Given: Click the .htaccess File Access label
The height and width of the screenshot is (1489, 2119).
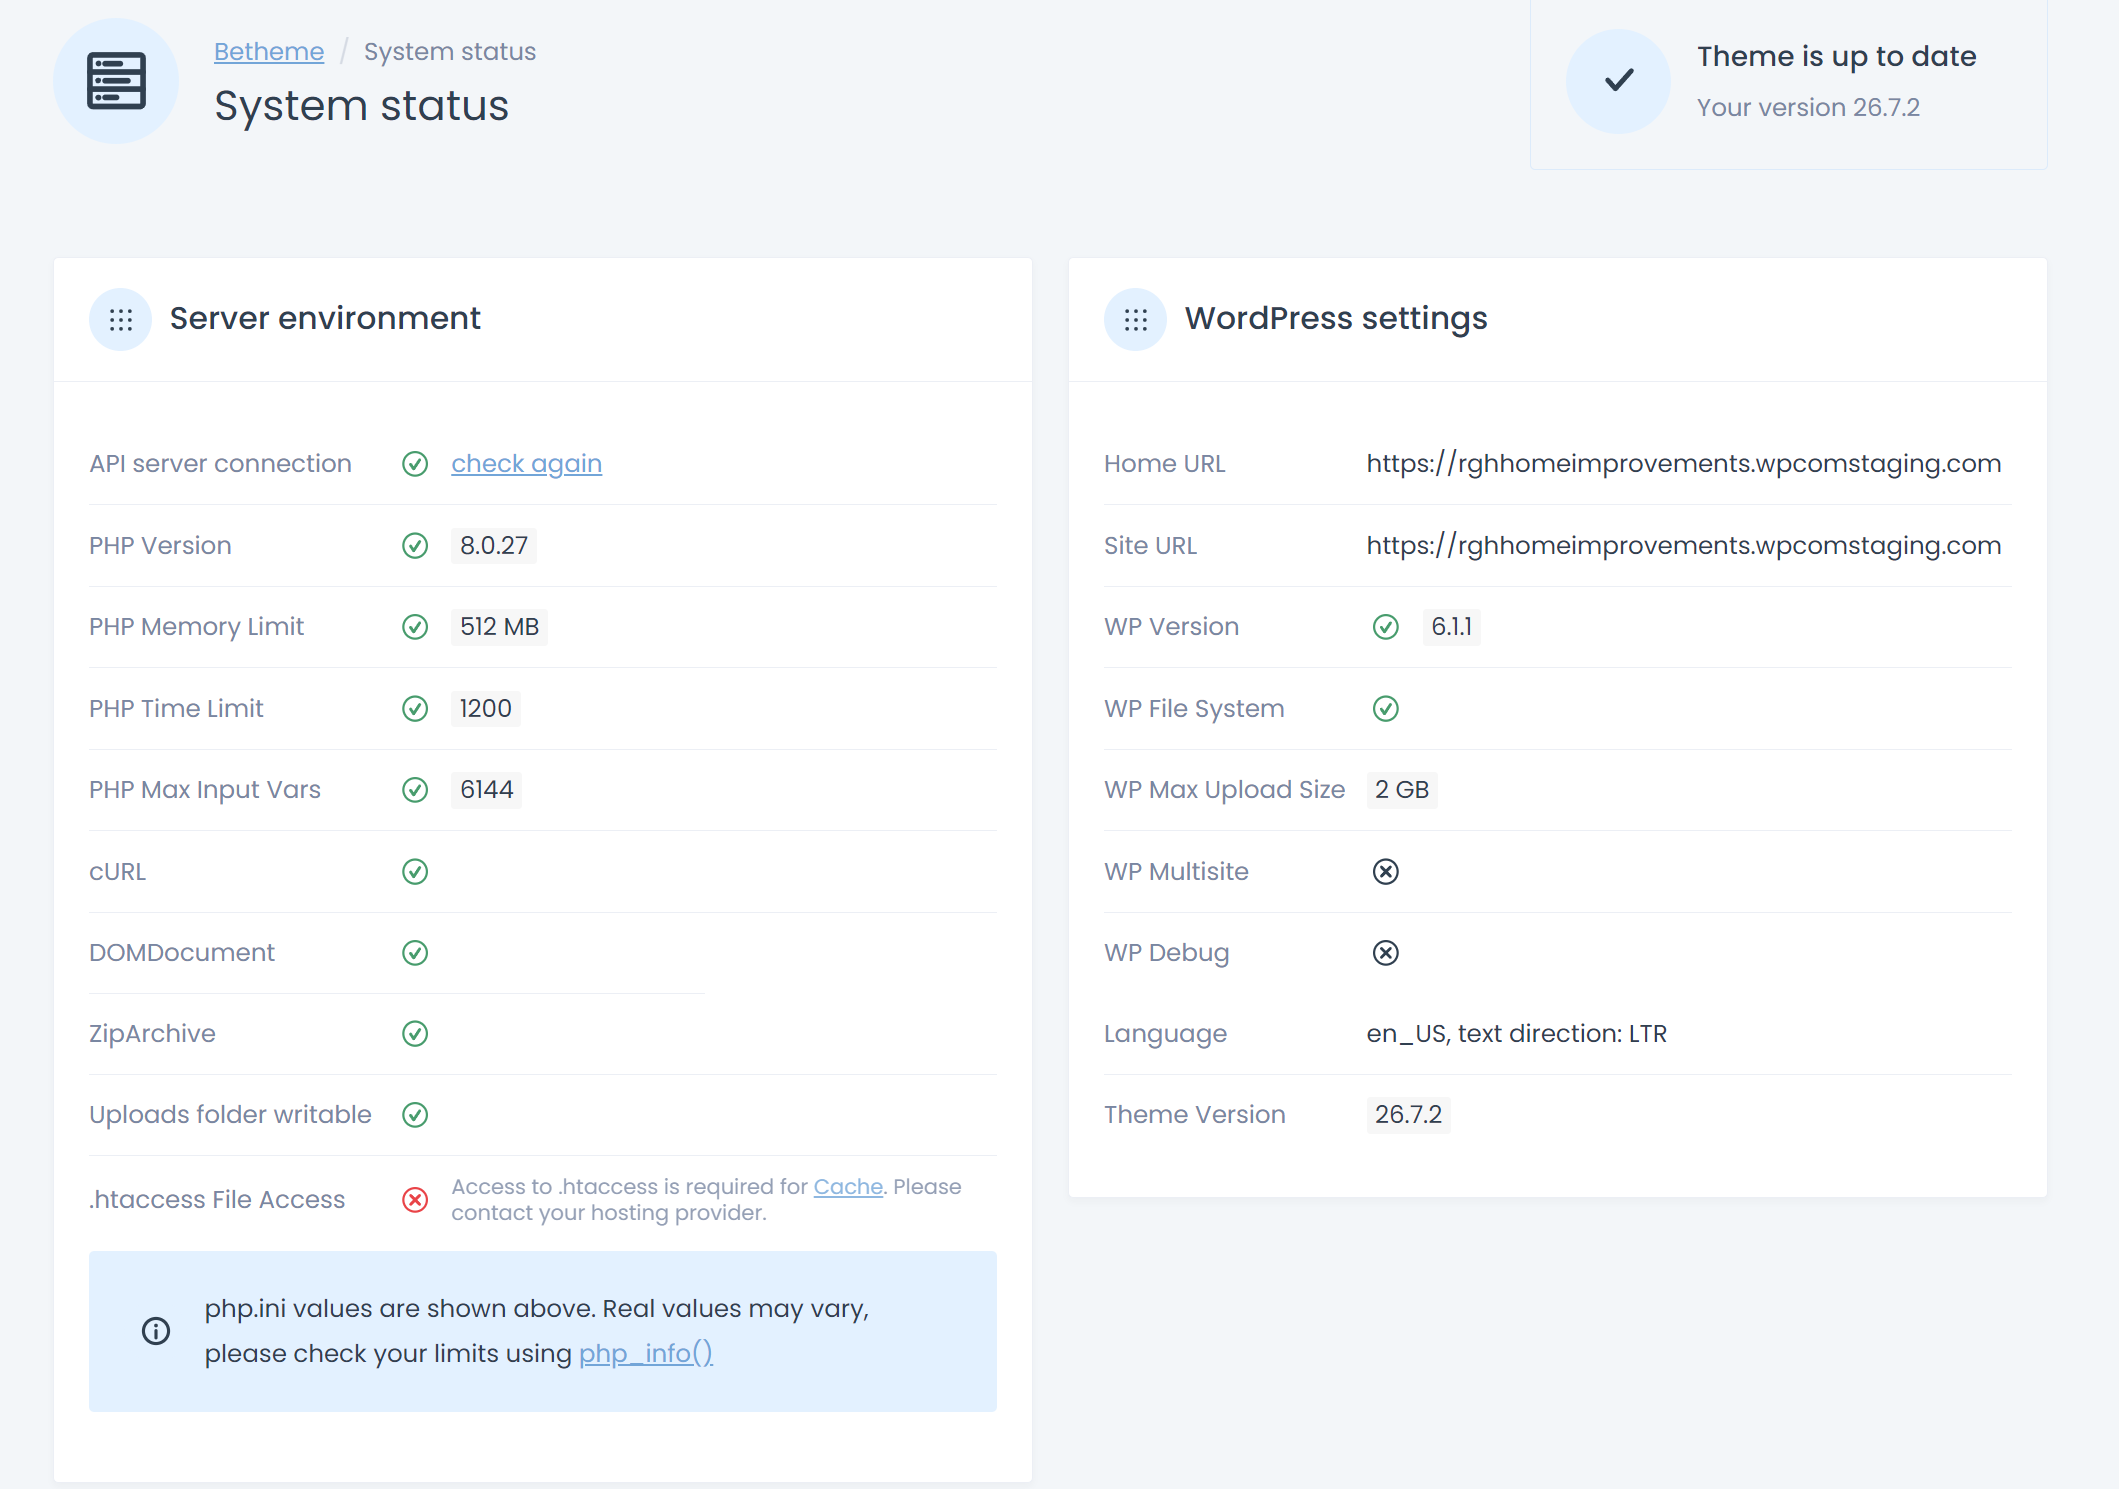Looking at the screenshot, I should point(217,1200).
